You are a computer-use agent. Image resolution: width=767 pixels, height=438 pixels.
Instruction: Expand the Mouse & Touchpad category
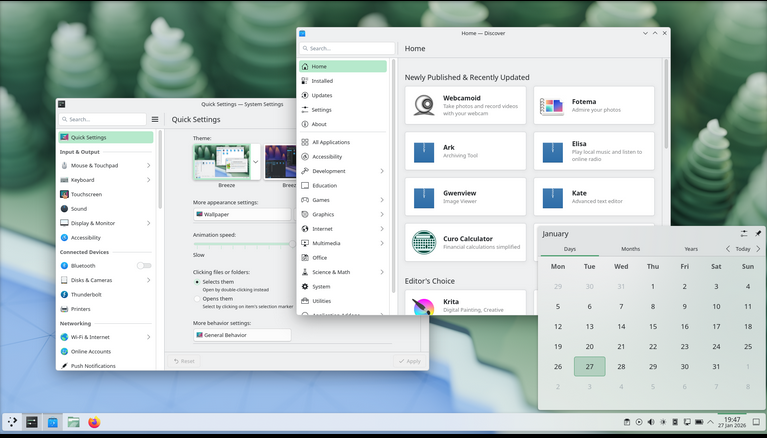tap(149, 165)
